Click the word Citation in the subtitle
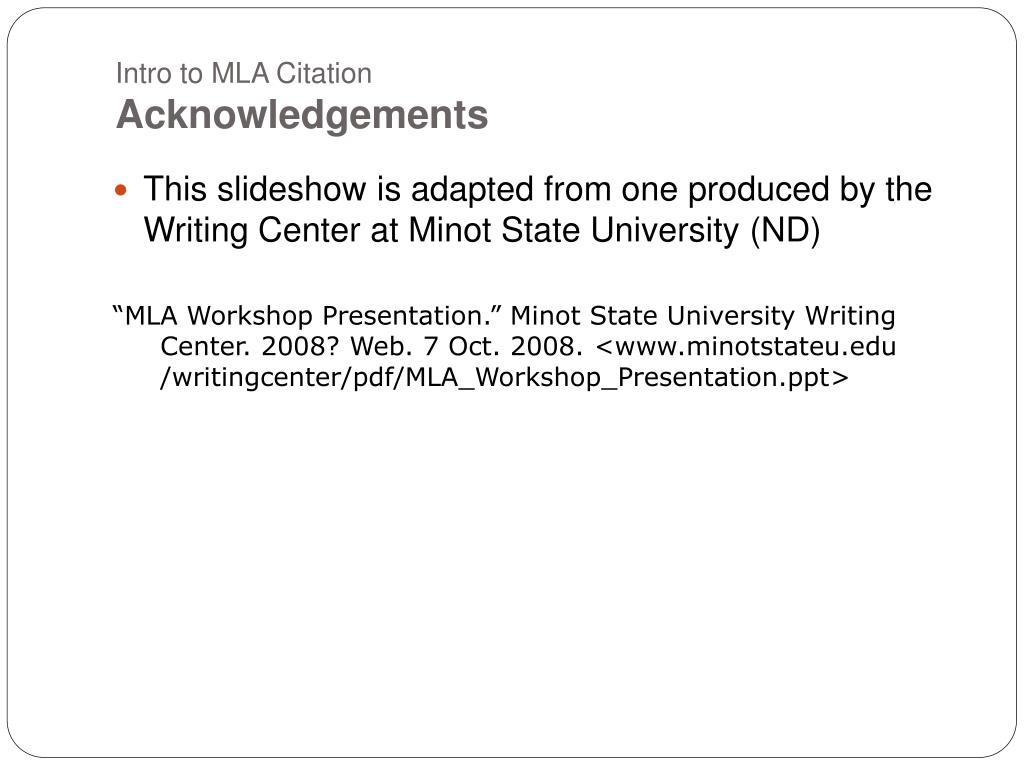 tap(324, 73)
